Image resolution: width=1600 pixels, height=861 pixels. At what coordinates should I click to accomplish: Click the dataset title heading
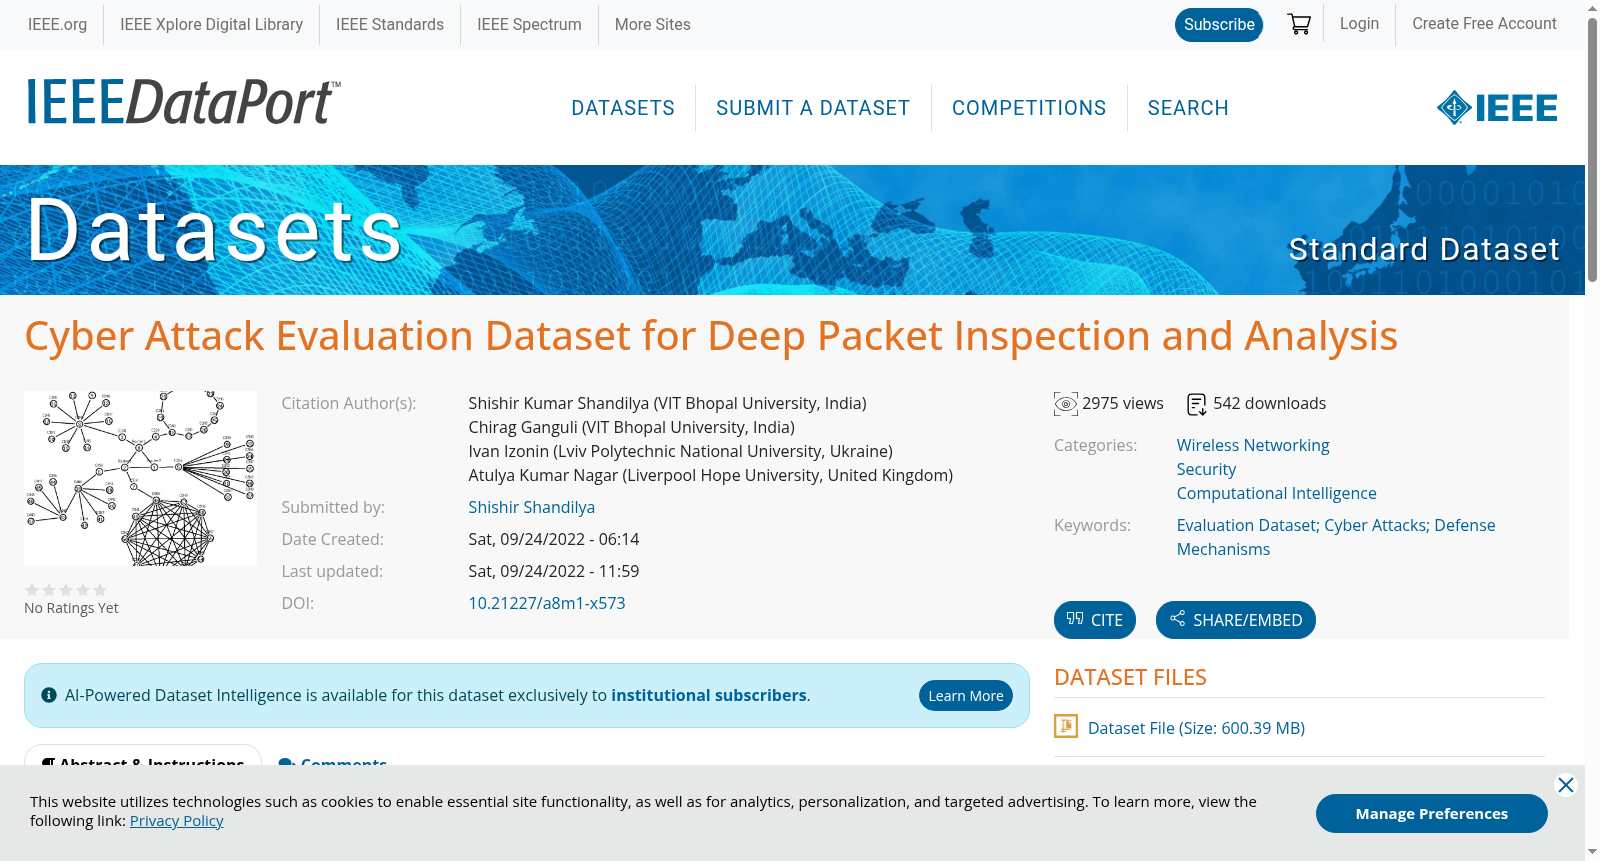[x=711, y=337]
